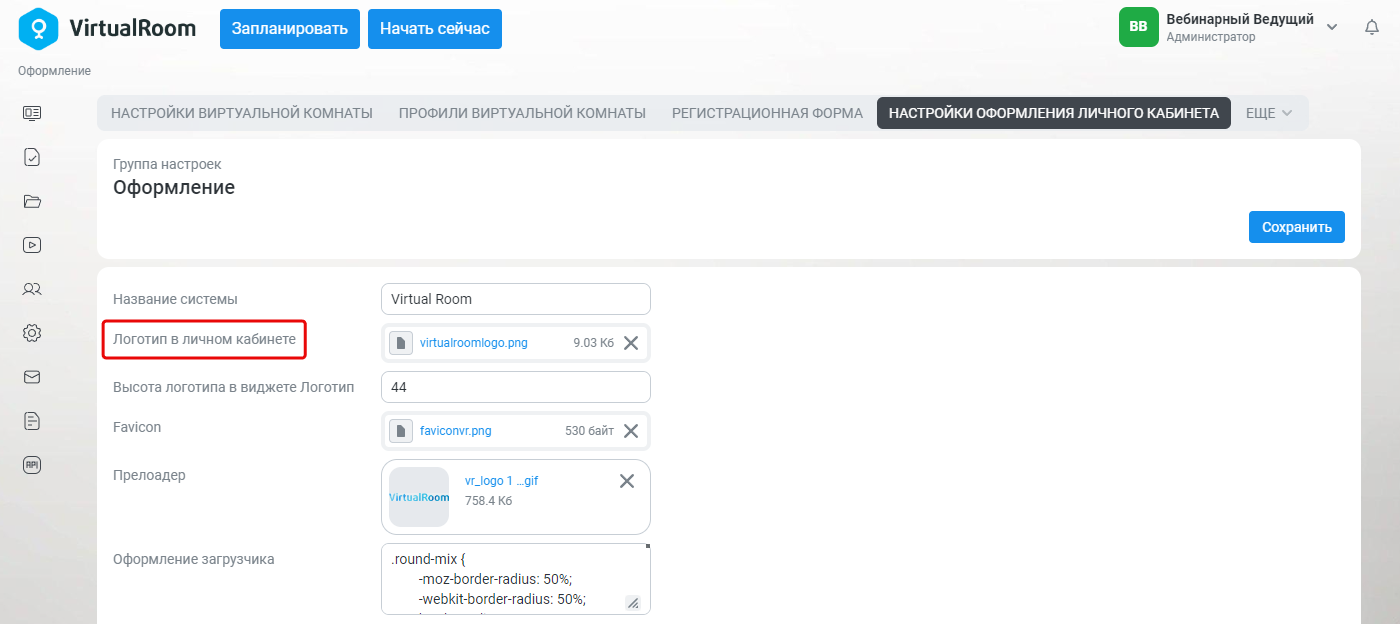1400x624 pixels.
Task: Expand the ЕЩЕ tab dropdown
Action: pyautogui.click(x=1269, y=113)
